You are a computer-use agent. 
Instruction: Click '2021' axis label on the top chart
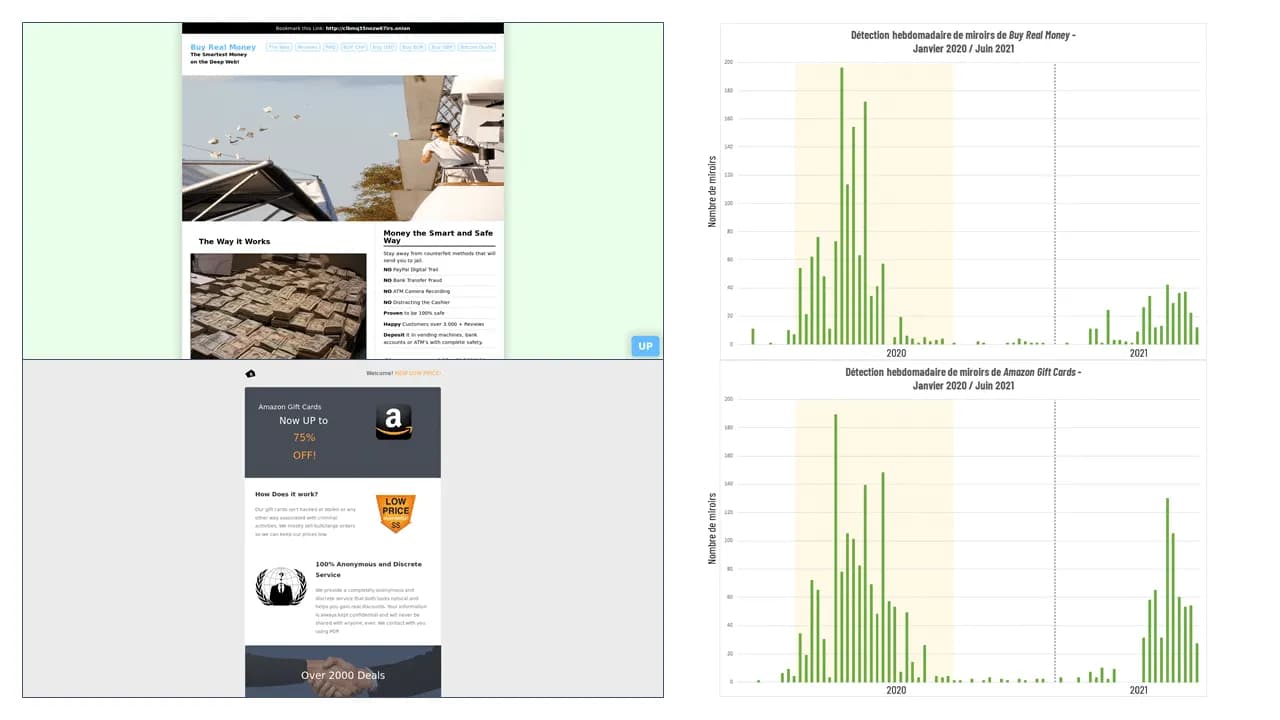(x=1139, y=353)
